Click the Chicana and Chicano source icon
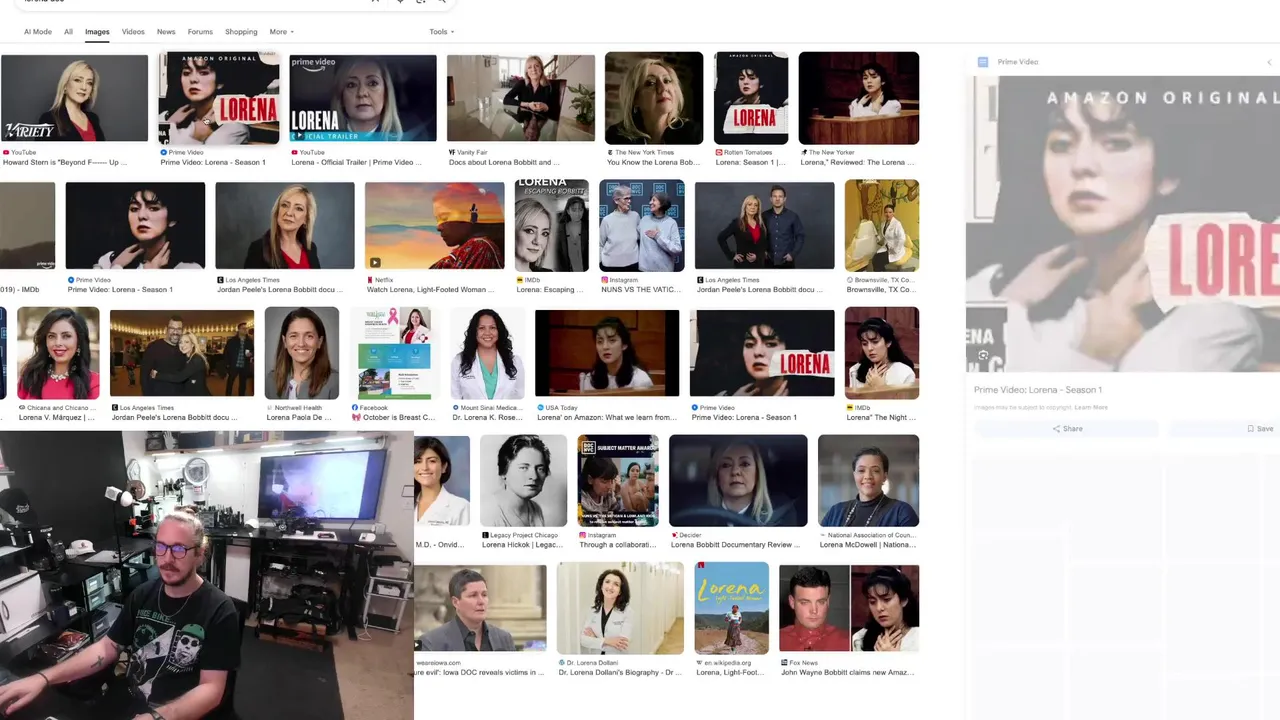The width and height of the screenshot is (1280, 720). [22, 408]
